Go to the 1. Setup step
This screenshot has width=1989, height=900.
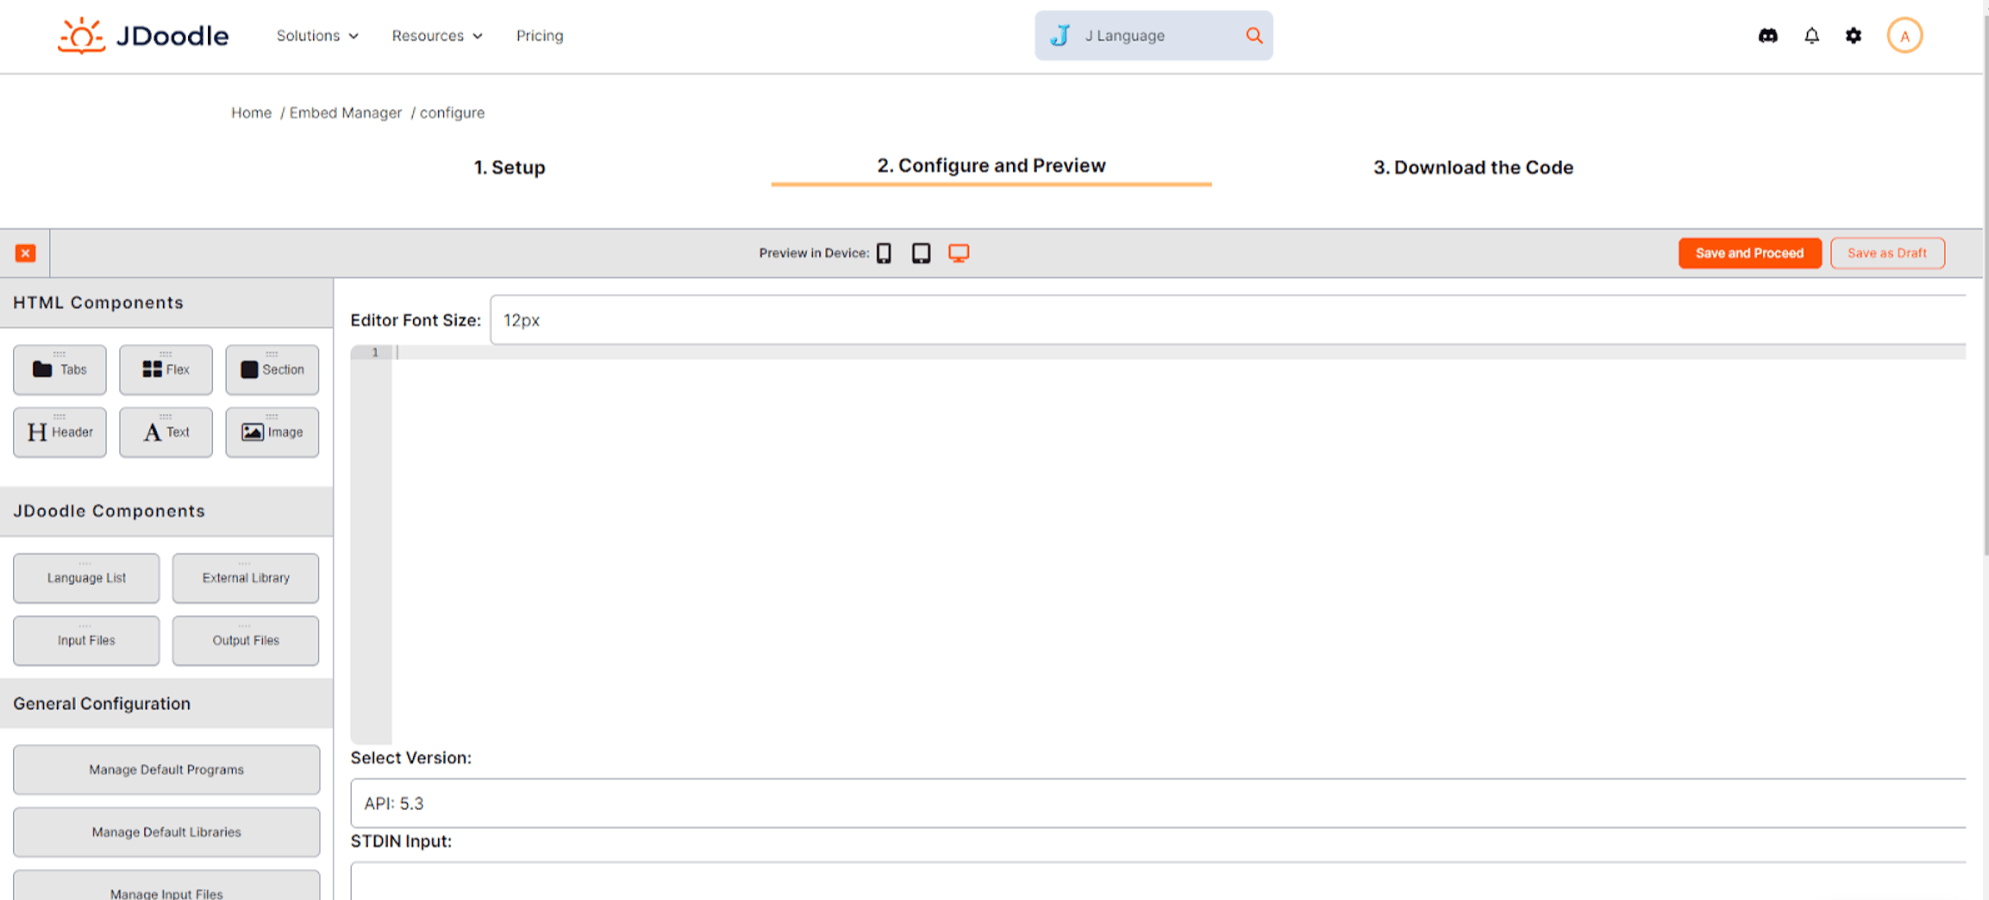509,167
